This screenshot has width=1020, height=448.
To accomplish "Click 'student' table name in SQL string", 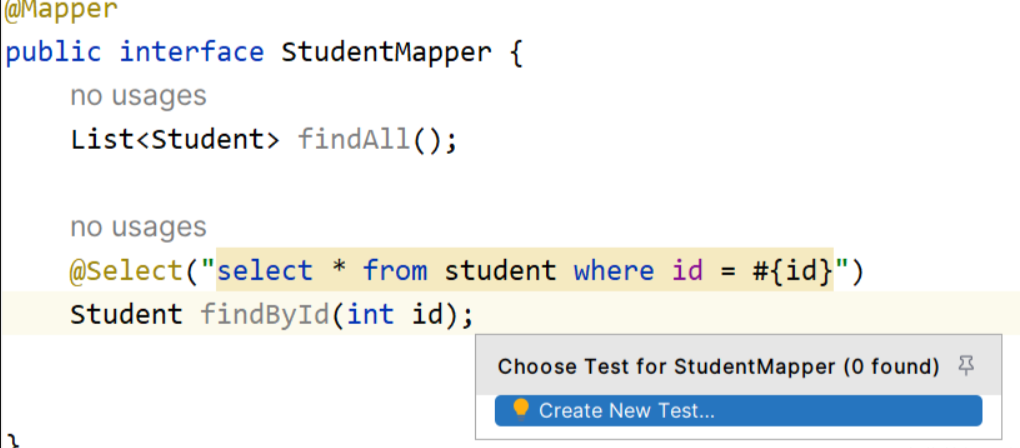I will 500,270.
